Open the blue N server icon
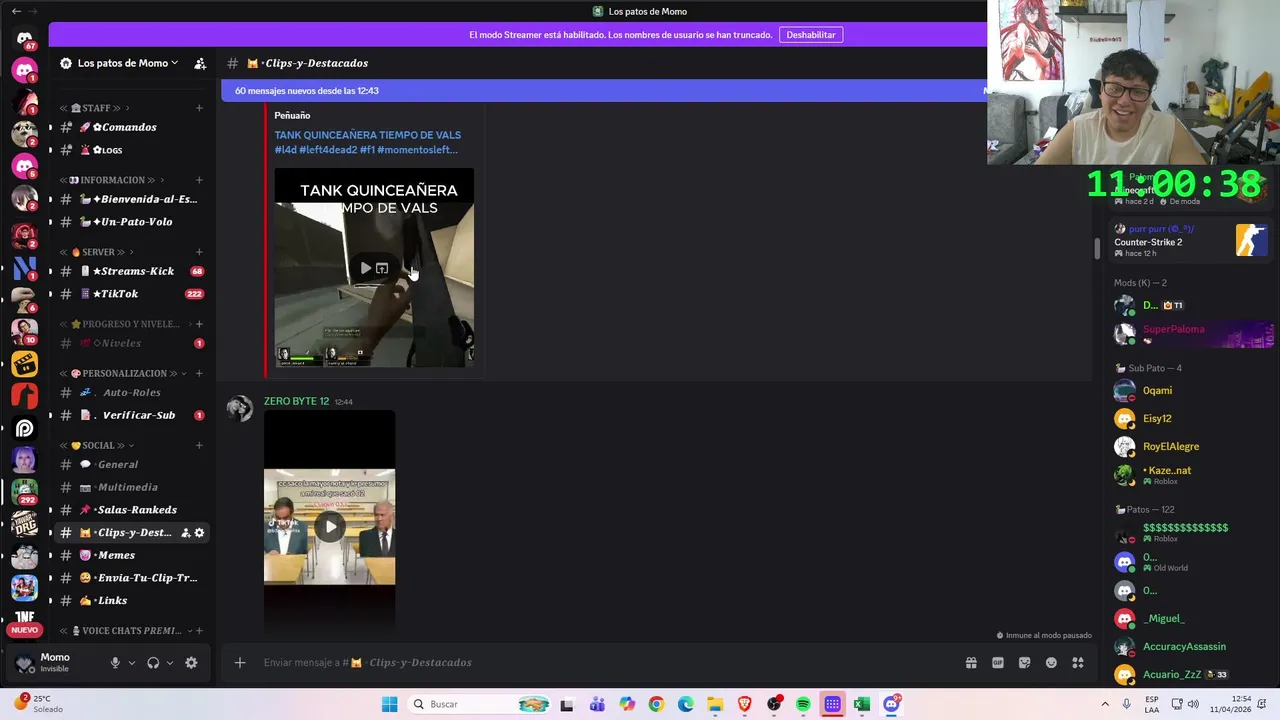 [24, 267]
